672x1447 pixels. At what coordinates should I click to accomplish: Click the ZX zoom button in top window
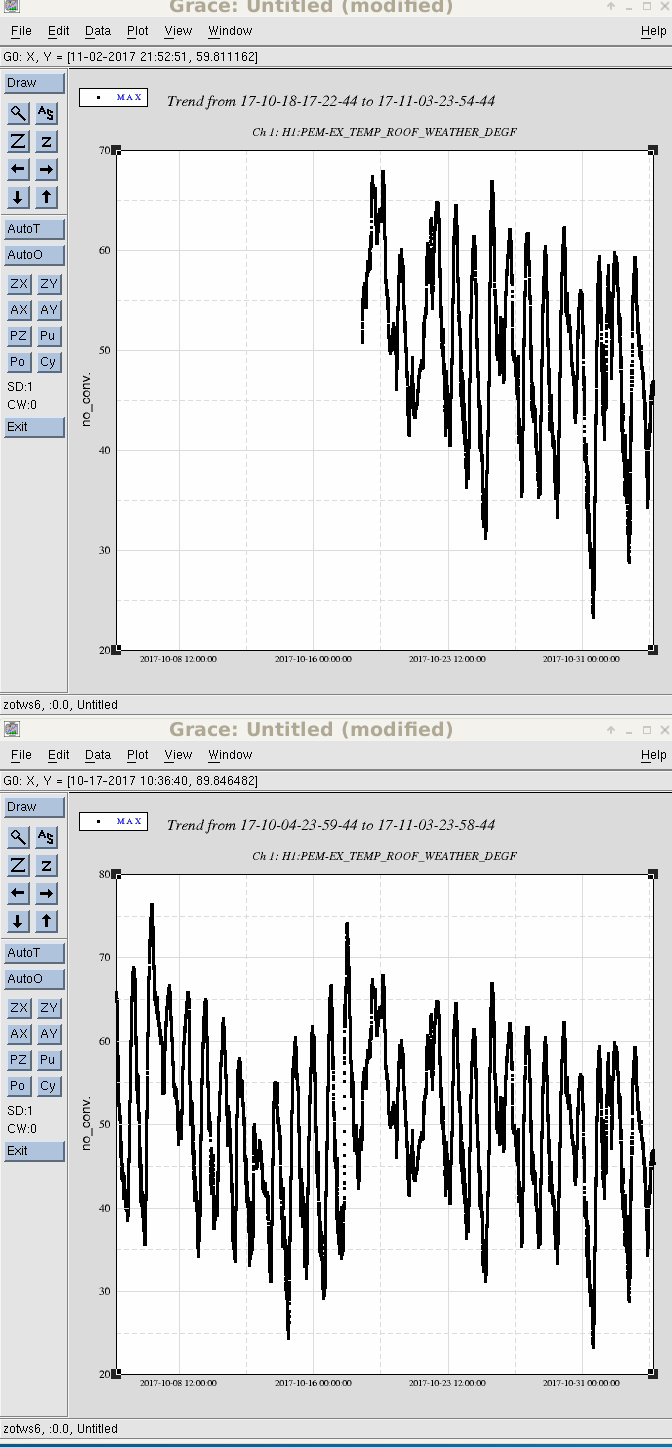(x=19, y=284)
